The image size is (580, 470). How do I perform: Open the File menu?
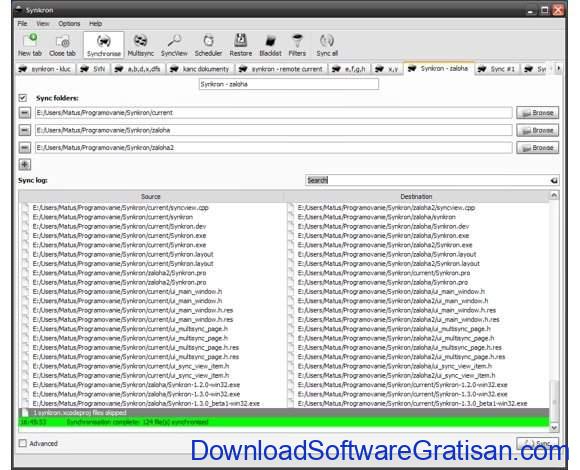click(x=22, y=24)
